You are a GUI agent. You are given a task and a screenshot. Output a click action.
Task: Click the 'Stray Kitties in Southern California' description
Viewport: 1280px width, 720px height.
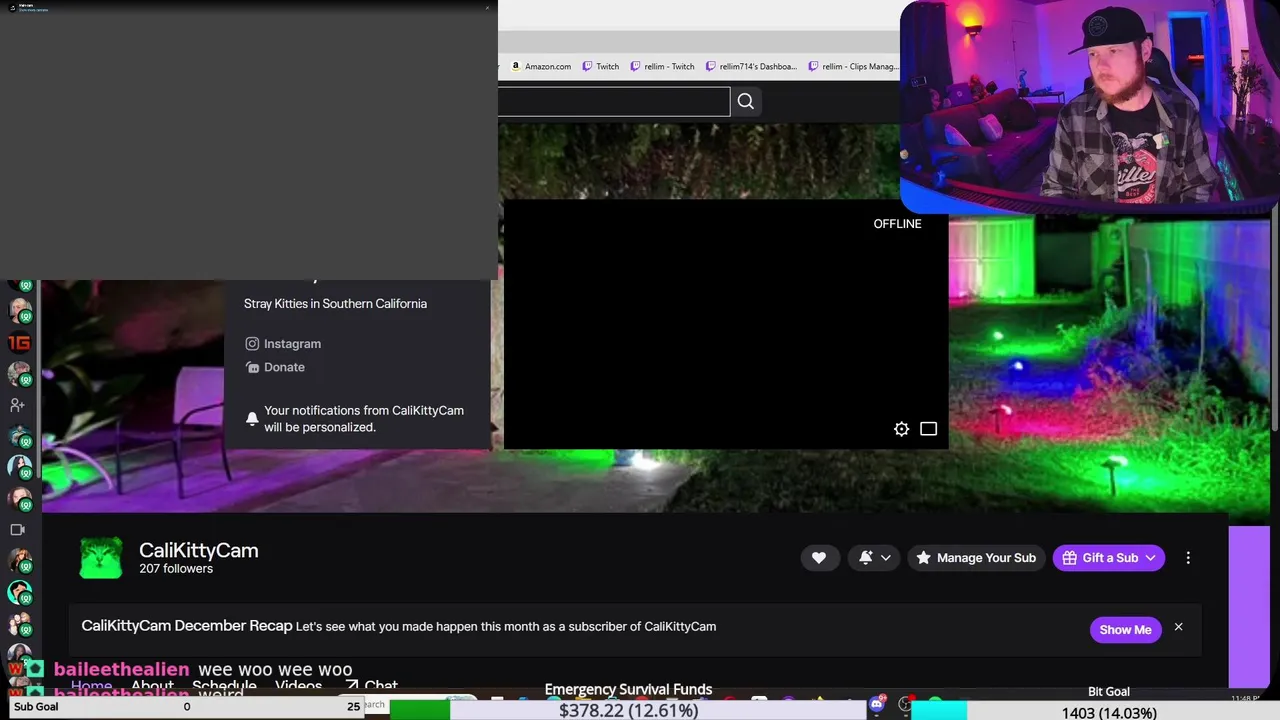pyautogui.click(x=335, y=304)
